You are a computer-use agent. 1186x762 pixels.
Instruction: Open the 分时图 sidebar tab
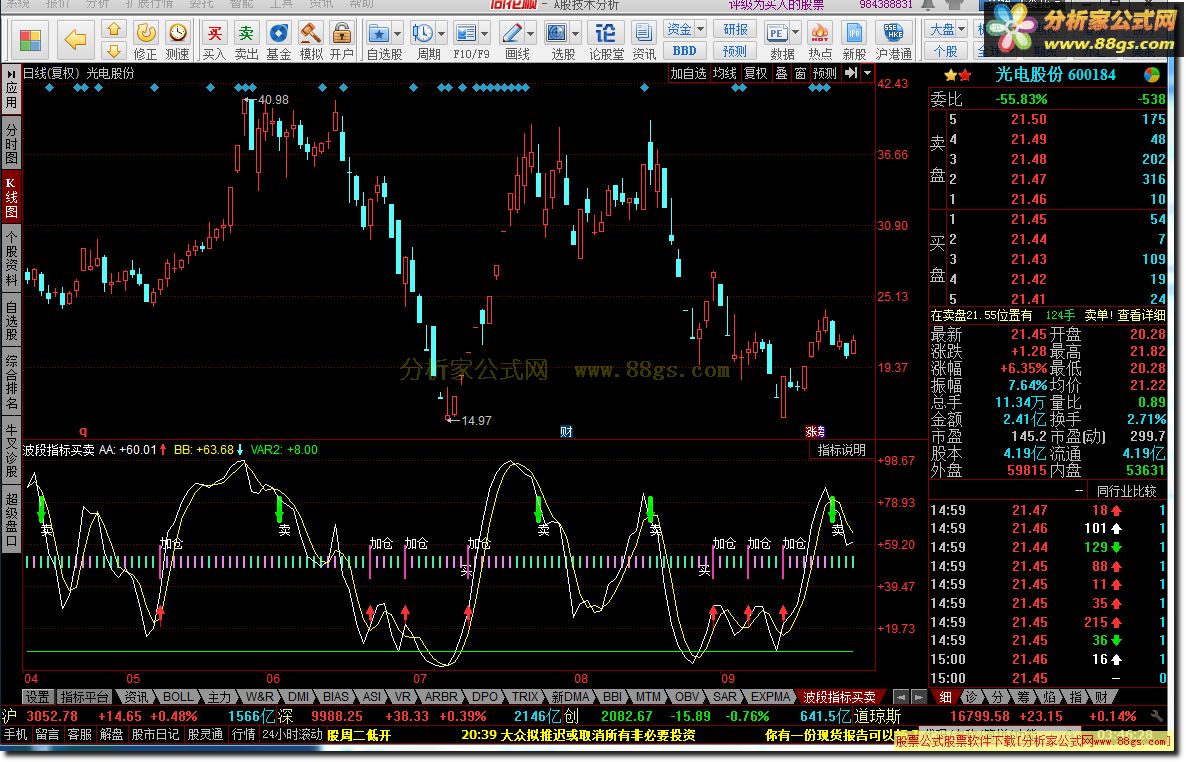[x=11, y=142]
